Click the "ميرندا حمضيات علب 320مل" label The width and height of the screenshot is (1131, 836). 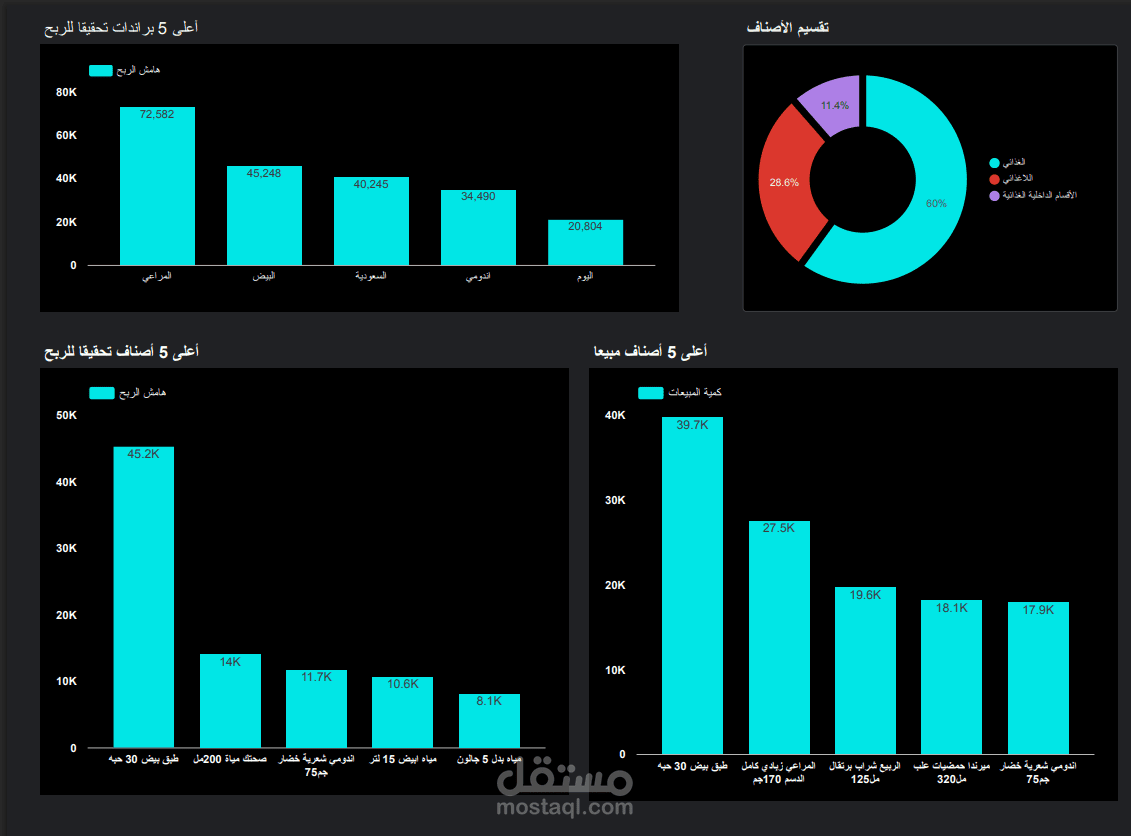click(951, 773)
